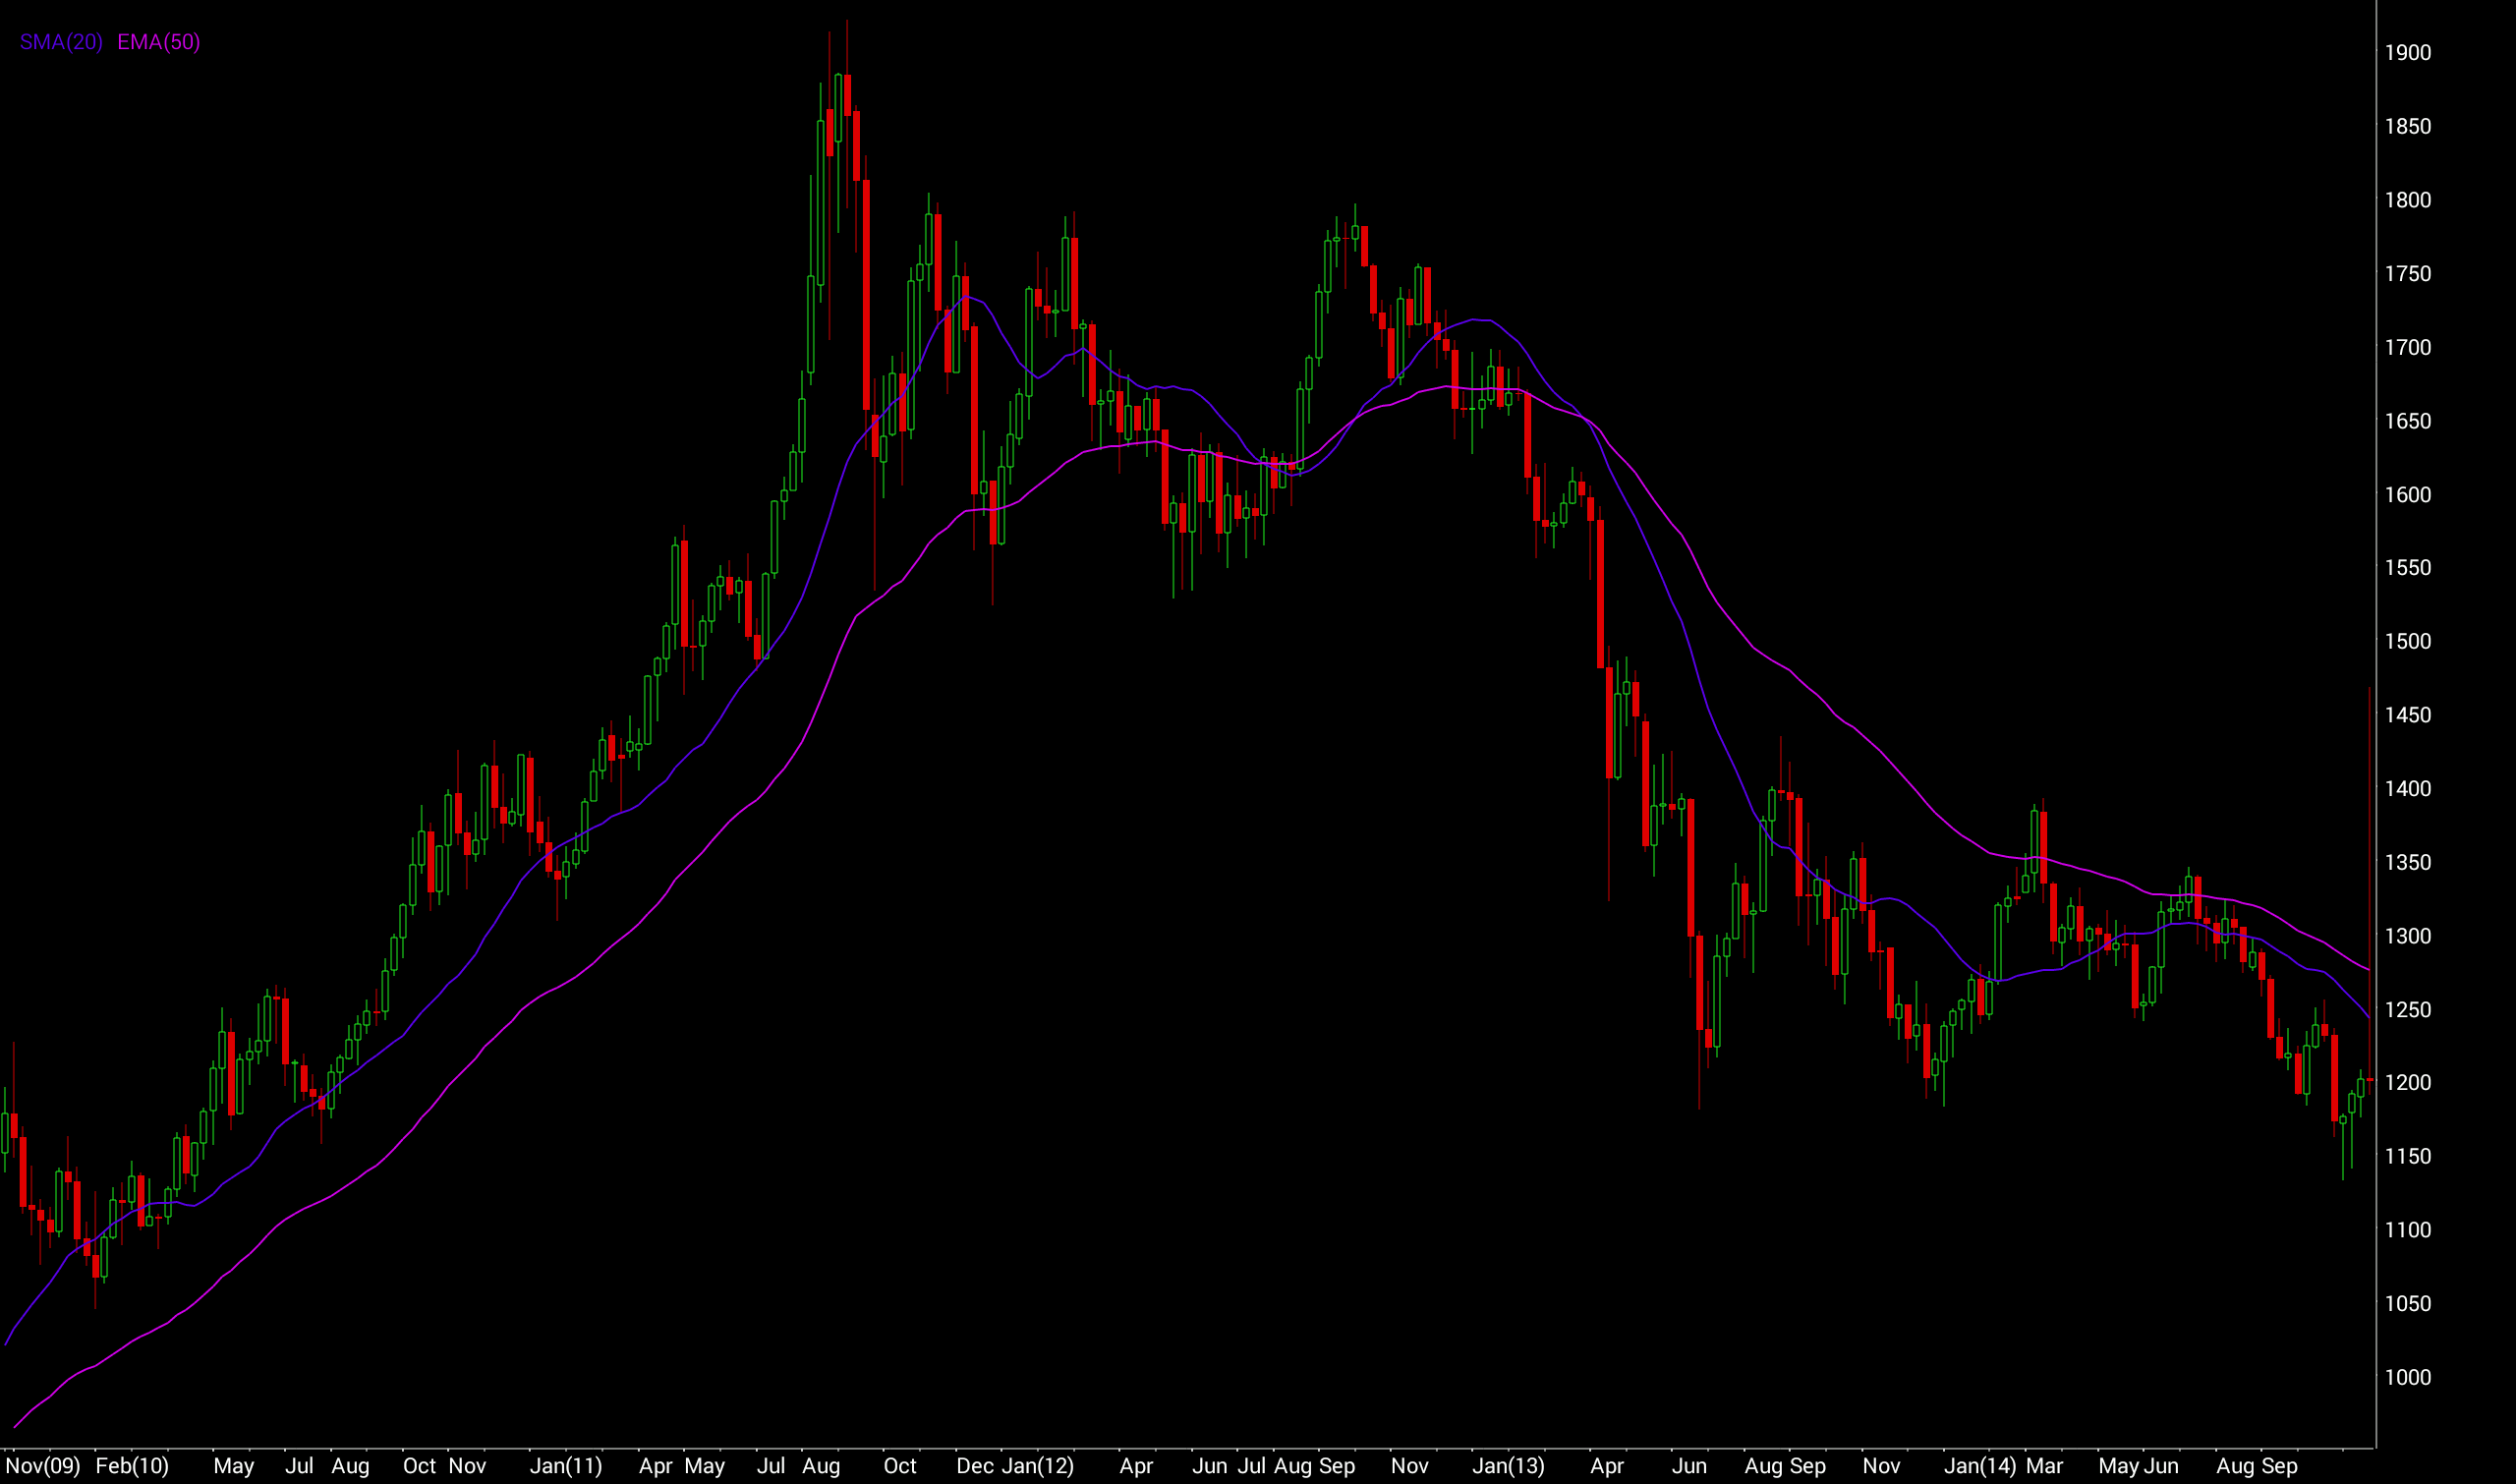Select the Jan(13) date label
Viewport: 2516px width, 1484px height.
coord(1509,1466)
